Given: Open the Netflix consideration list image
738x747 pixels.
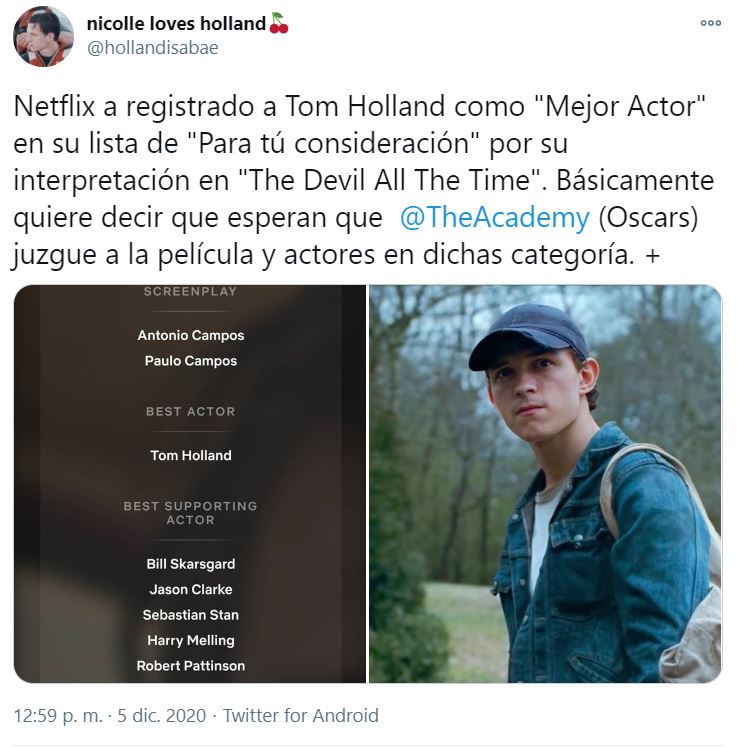Looking at the screenshot, I should tap(190, 484).
